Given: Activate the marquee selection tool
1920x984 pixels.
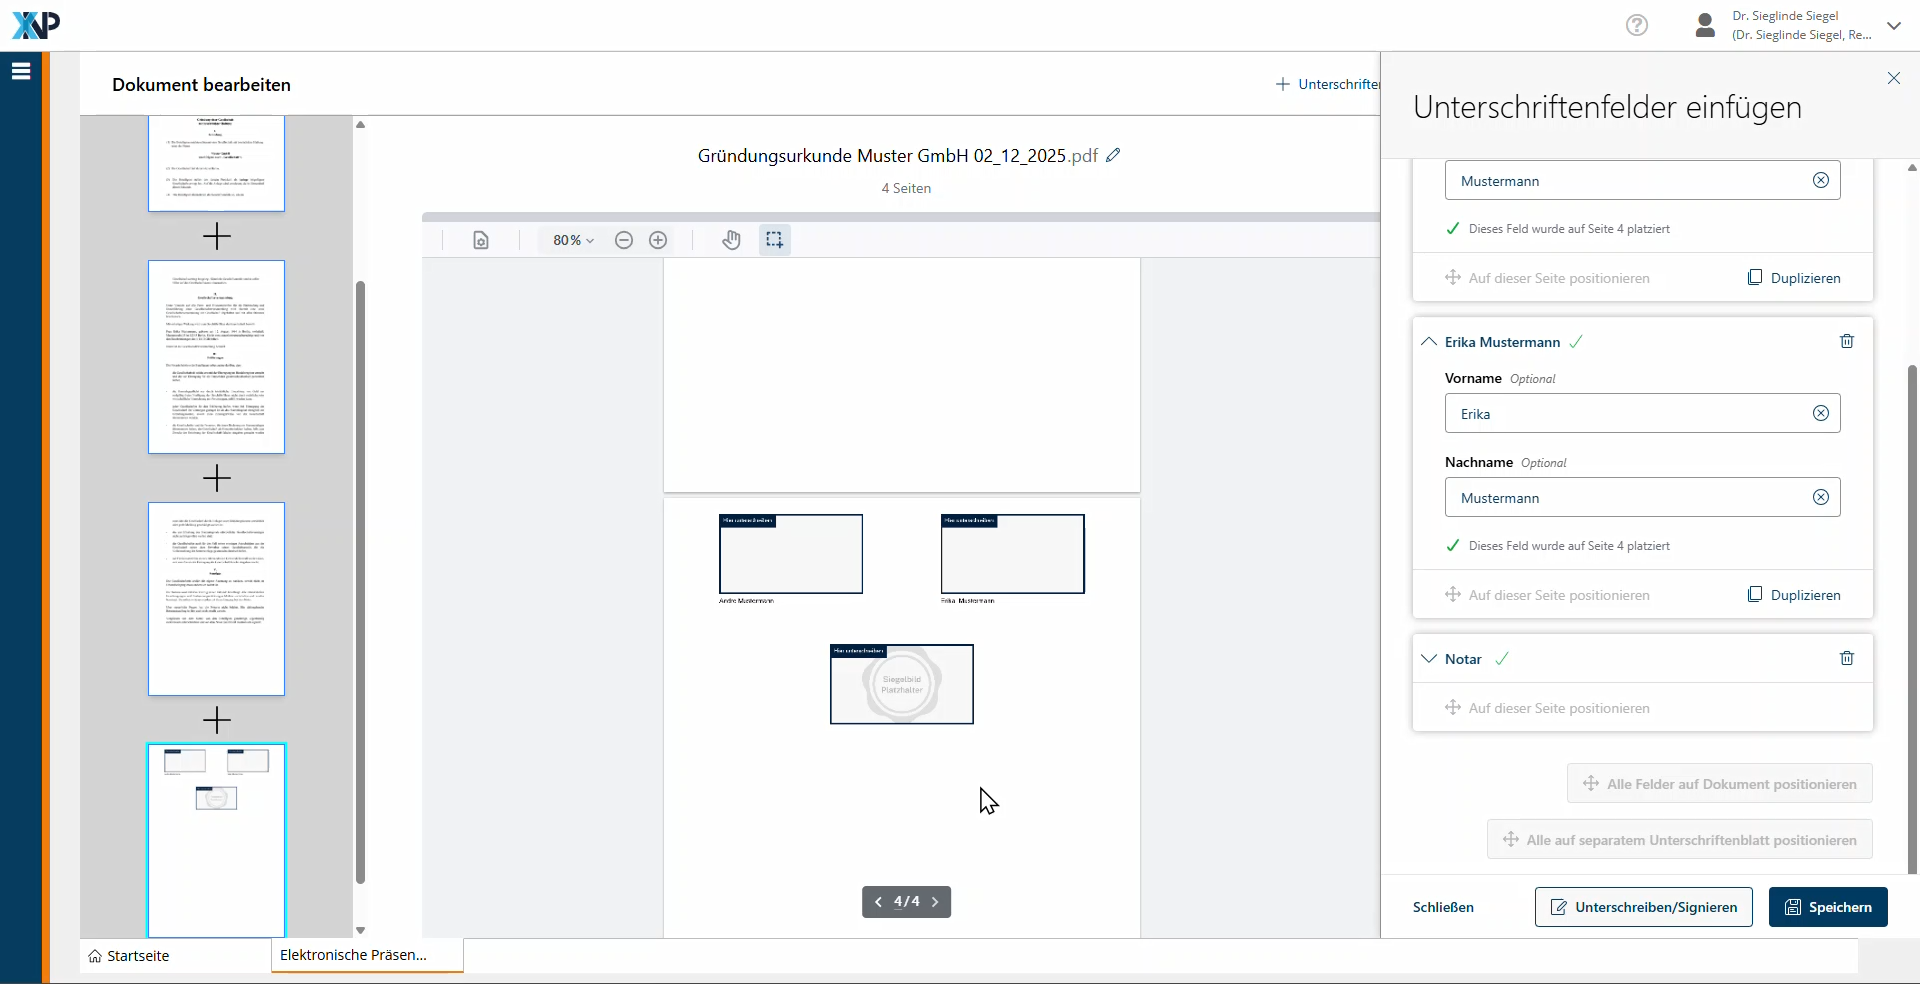Looking at the screenshot, I should (x=774, y=240).
